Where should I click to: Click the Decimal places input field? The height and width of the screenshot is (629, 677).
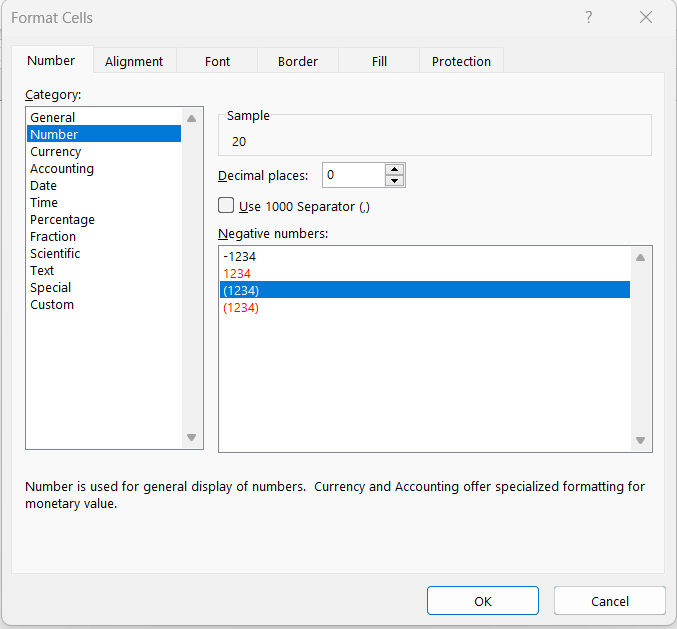[354, 175]
